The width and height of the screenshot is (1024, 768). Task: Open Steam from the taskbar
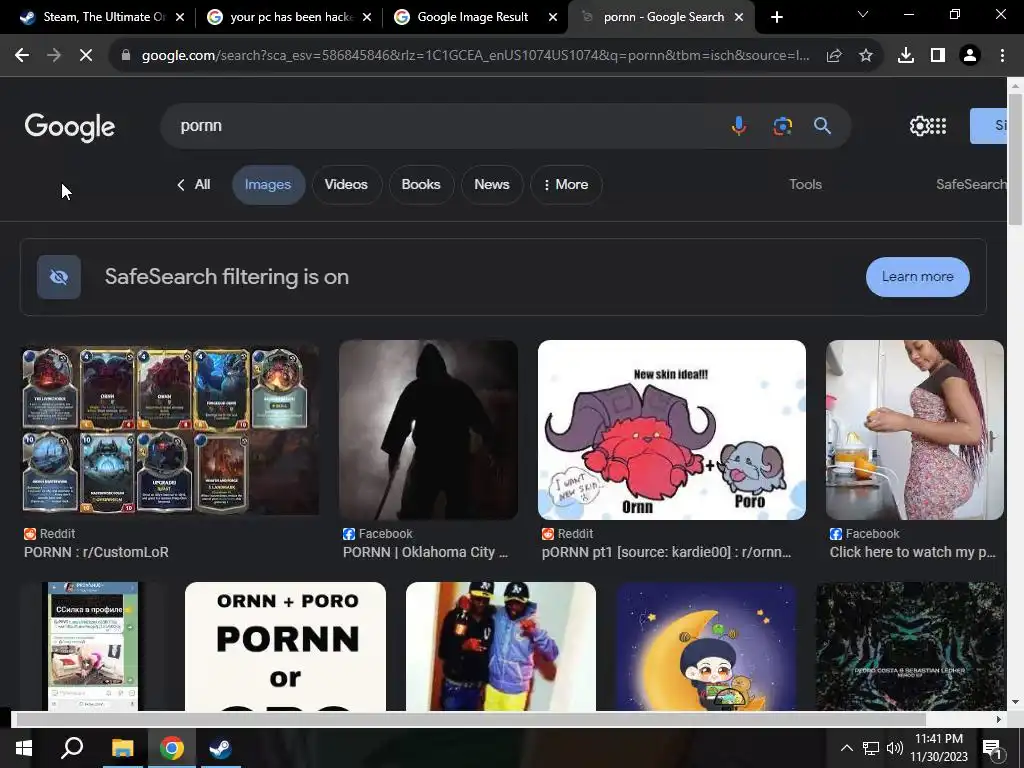tap(220, 748)
